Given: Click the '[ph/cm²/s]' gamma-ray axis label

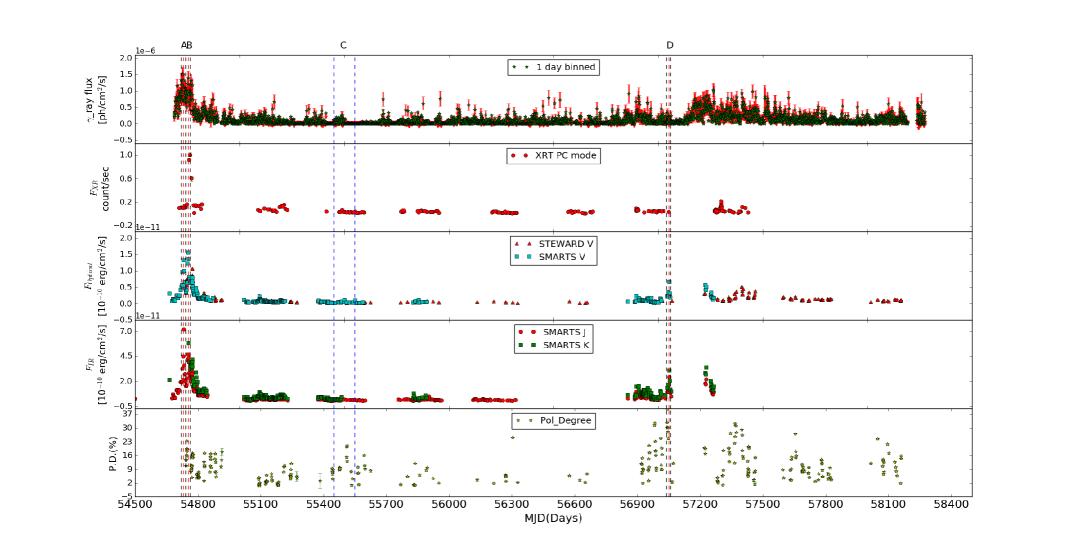Looking at the screenshot, I should tap(105, 99).
